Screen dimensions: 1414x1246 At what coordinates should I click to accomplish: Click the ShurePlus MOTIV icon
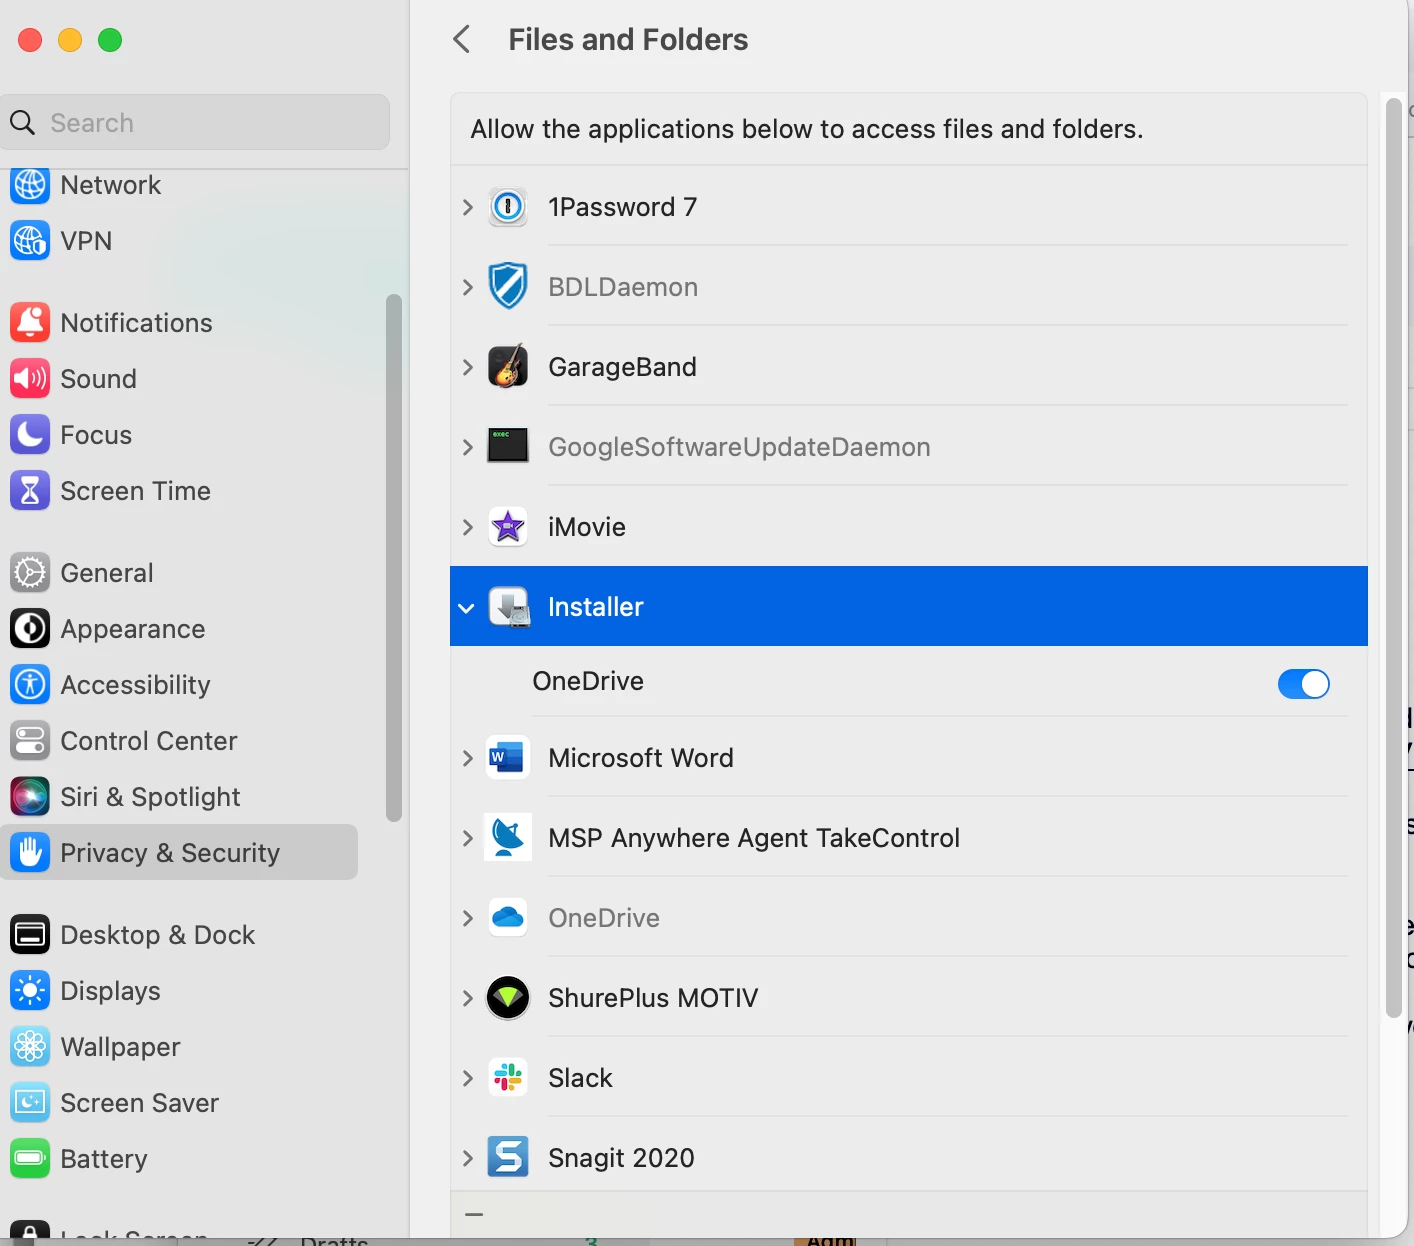tap(508, 998)
